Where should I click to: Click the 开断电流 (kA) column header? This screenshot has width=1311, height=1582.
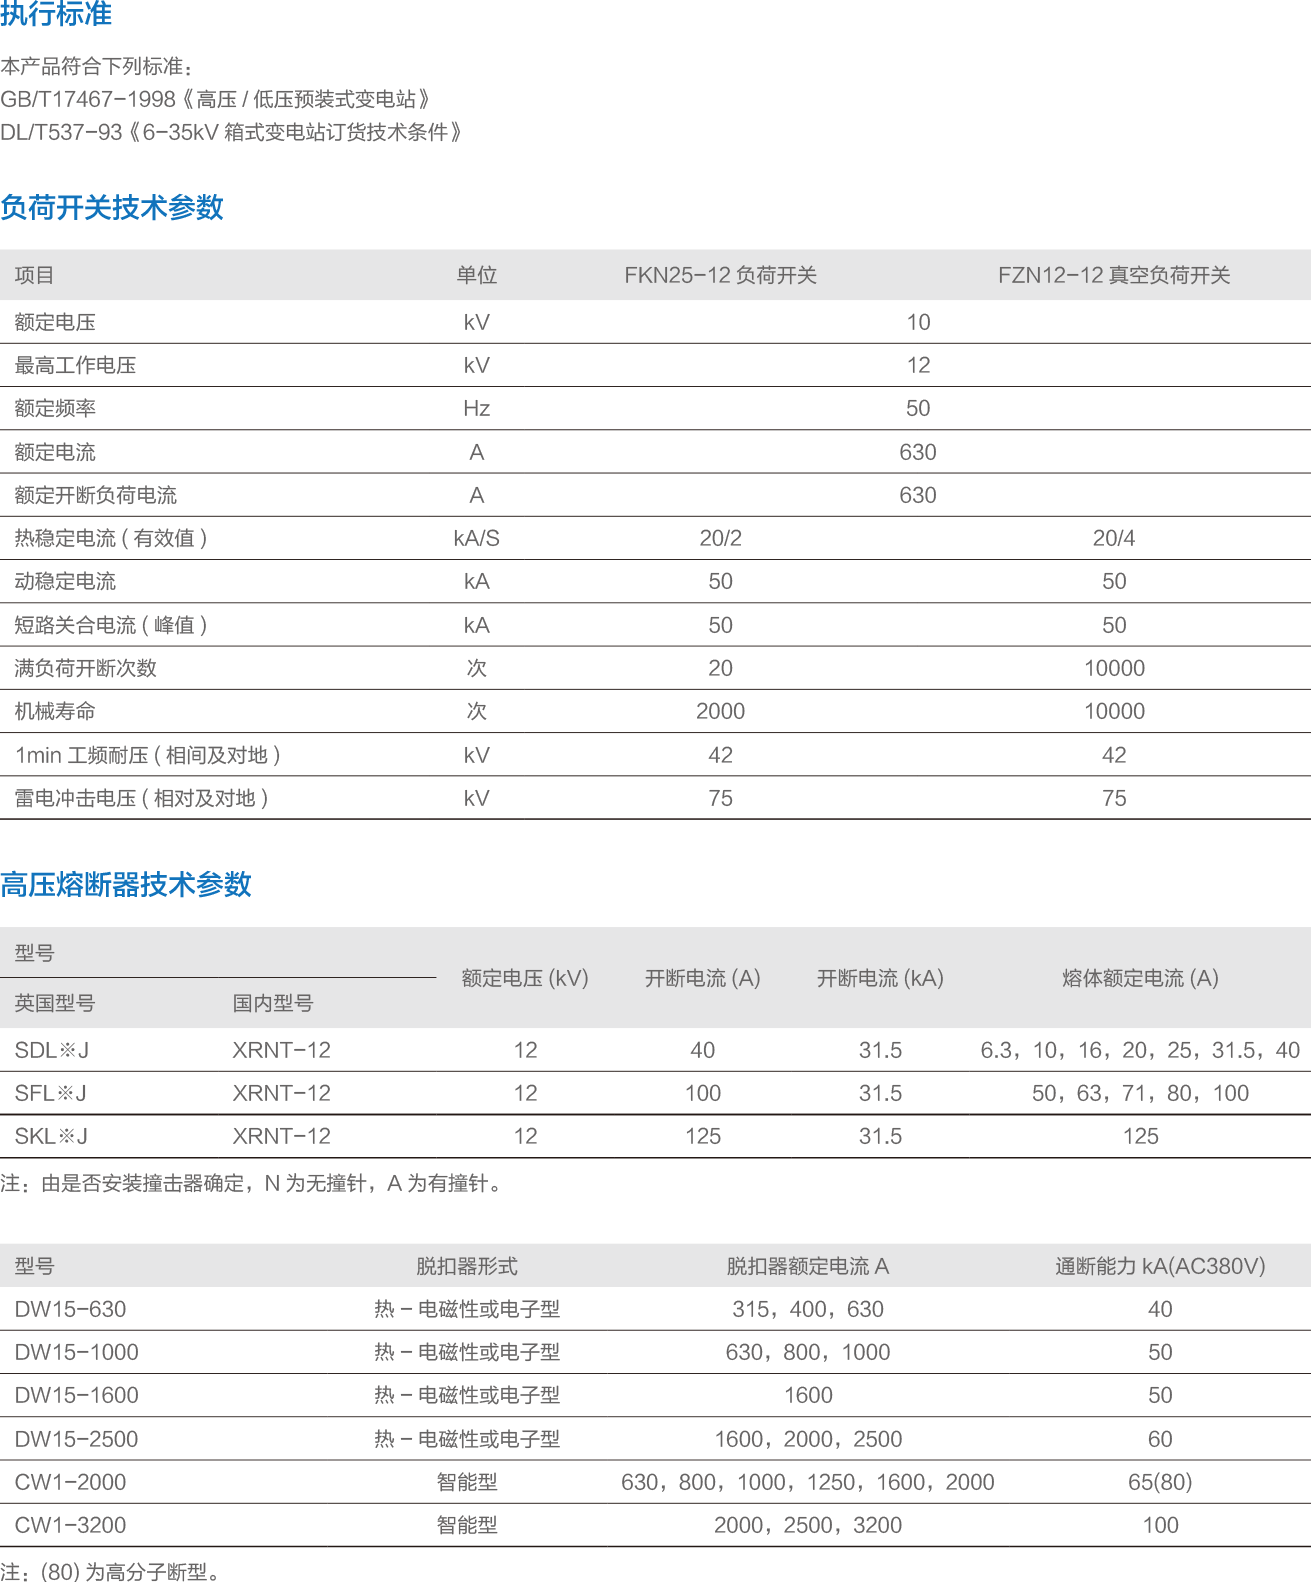880,978
